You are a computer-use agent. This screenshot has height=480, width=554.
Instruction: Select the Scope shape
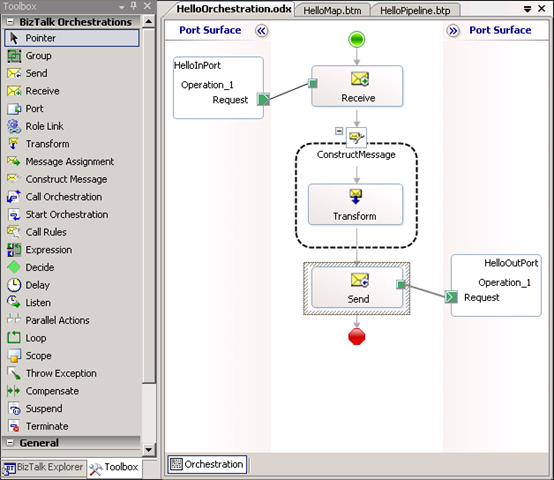[x=72, y=356]
